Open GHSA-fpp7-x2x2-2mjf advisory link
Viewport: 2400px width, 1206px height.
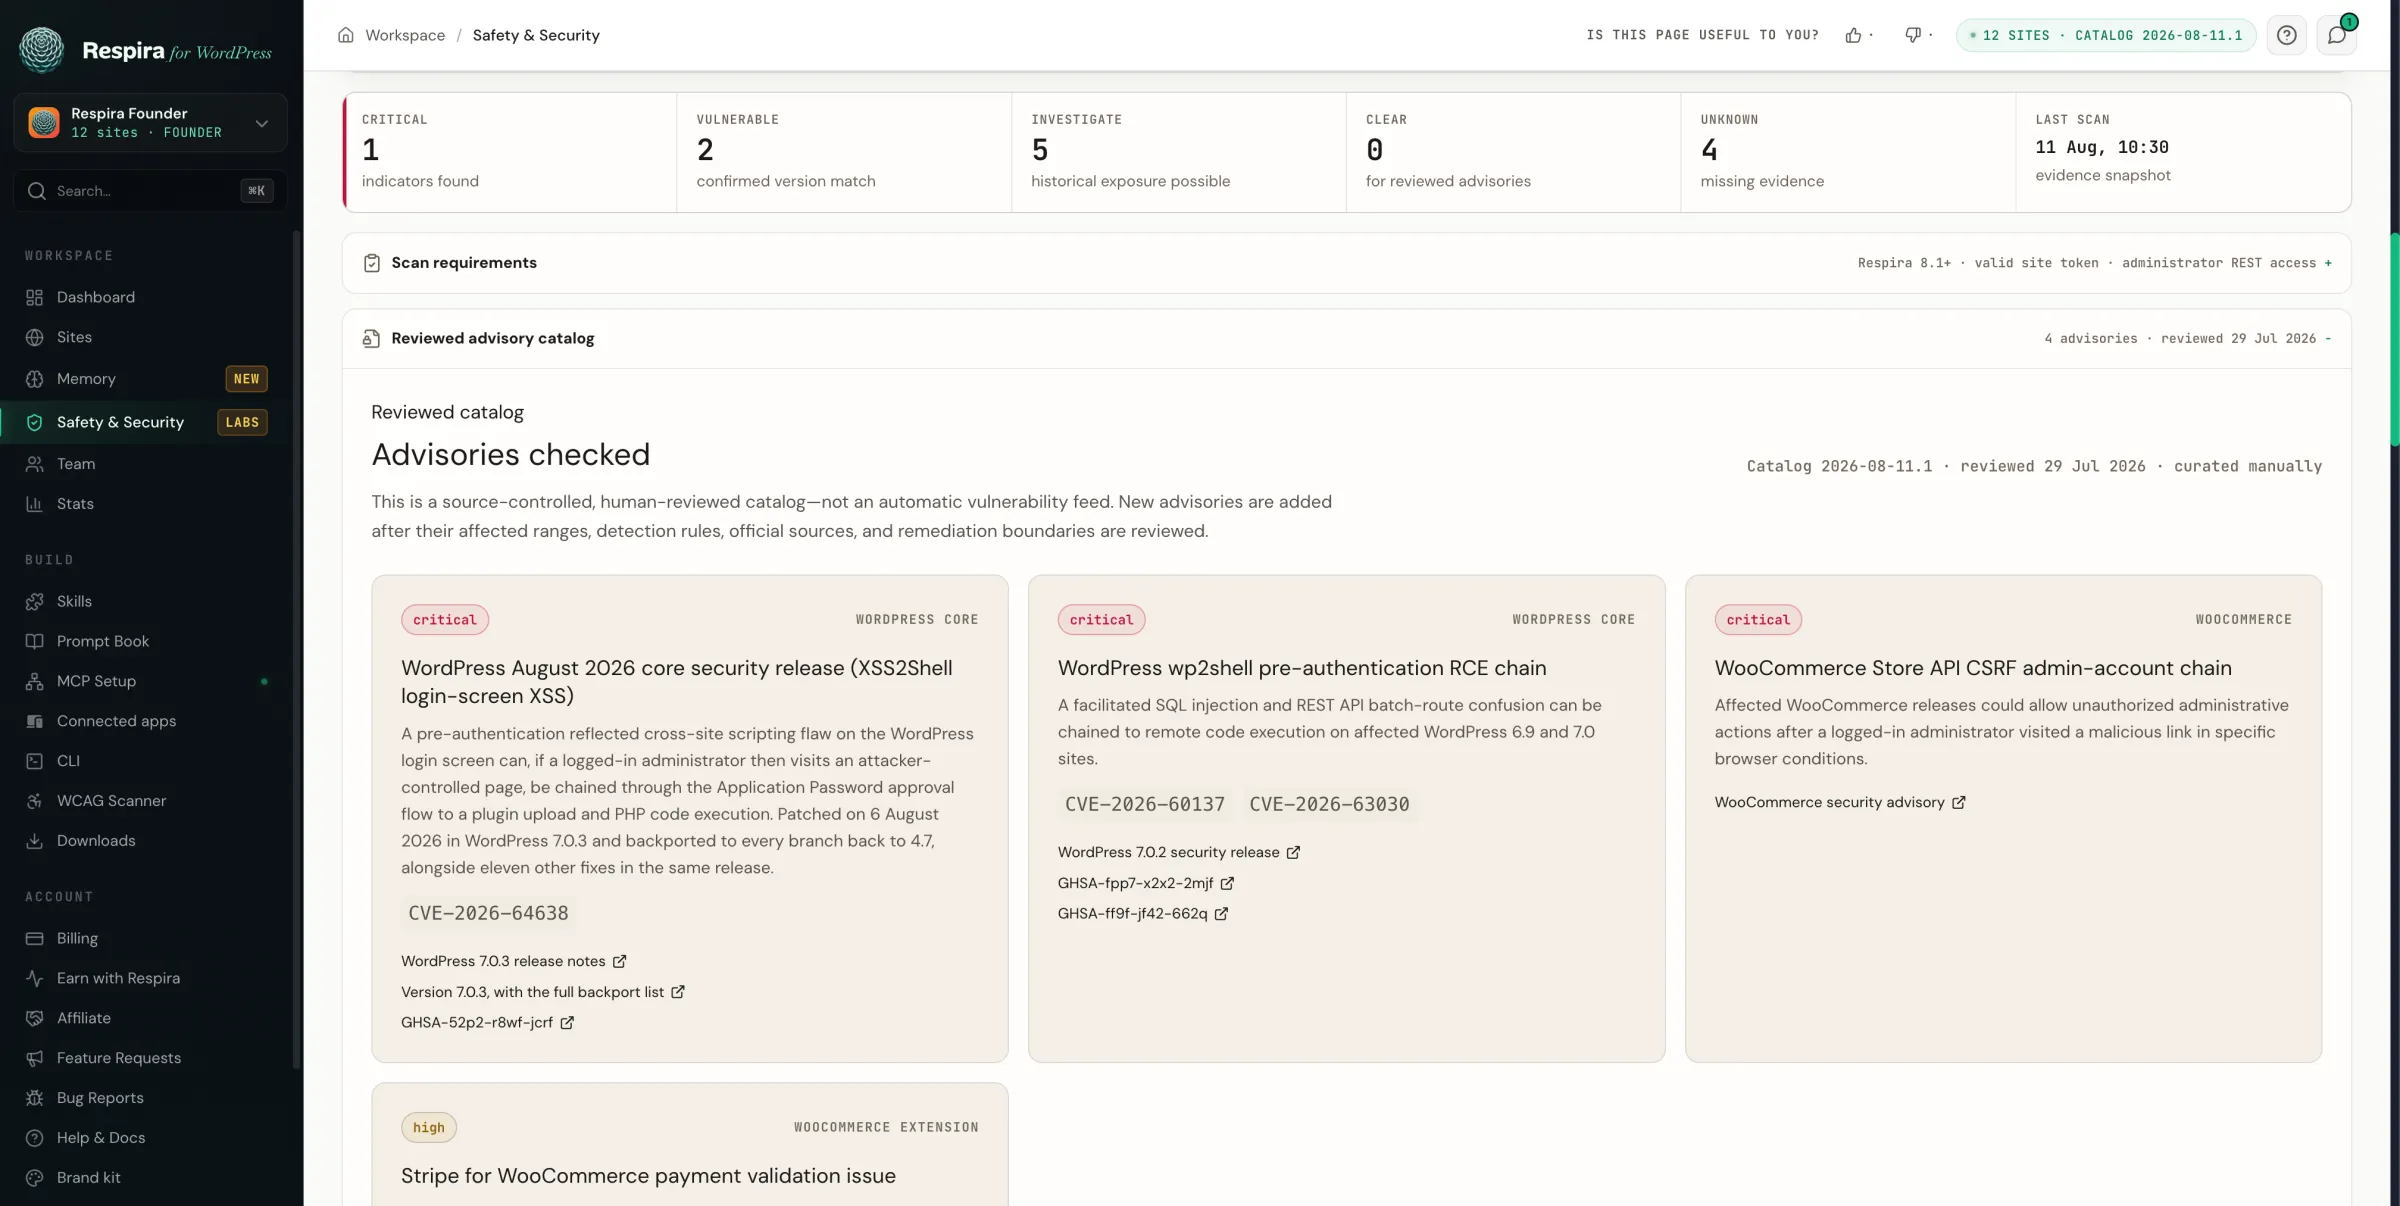pyautogui.click(x=1146, y=883)
